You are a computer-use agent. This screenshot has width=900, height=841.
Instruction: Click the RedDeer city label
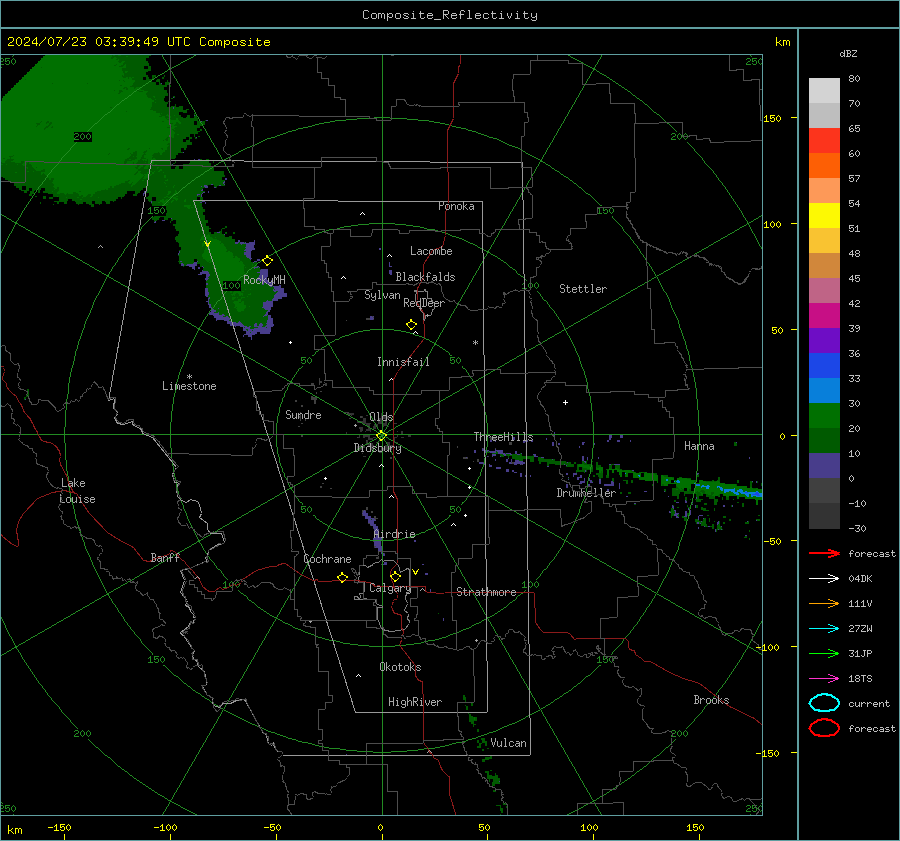[x=424, y=303]
